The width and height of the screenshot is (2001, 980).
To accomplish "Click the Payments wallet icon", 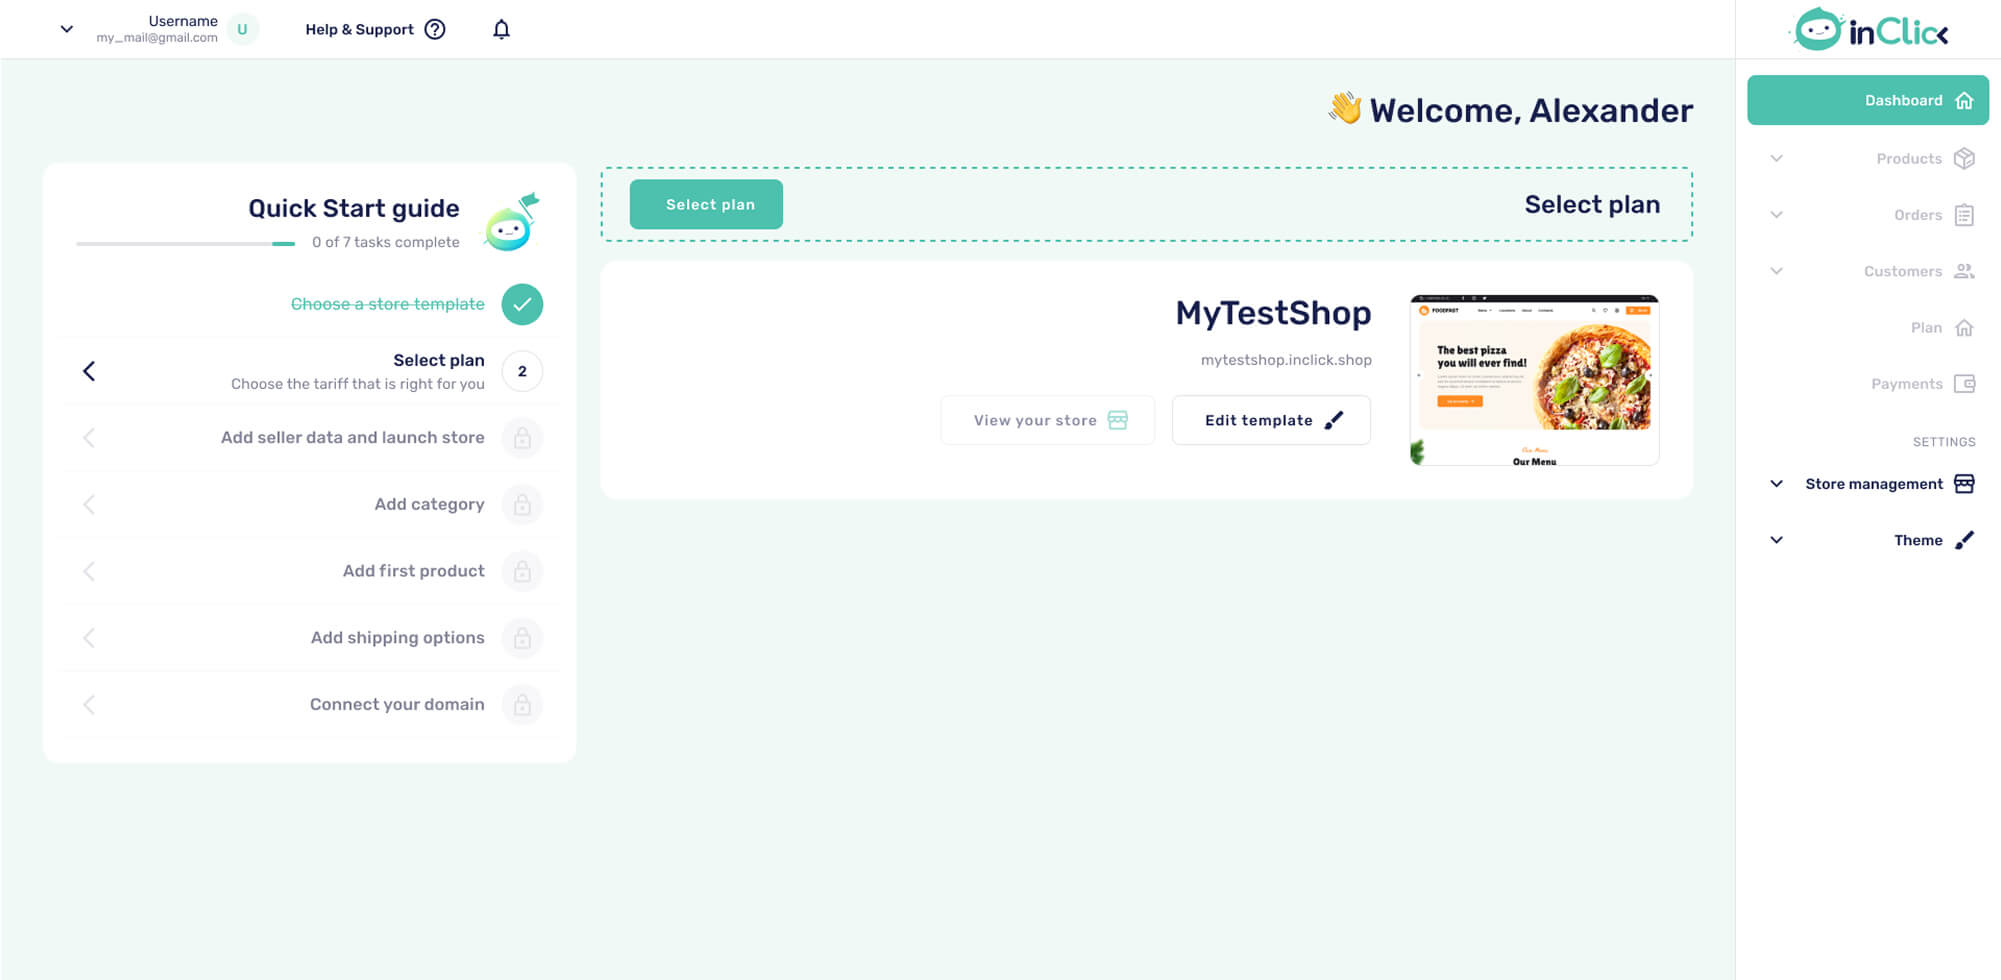I will 1964,384.
